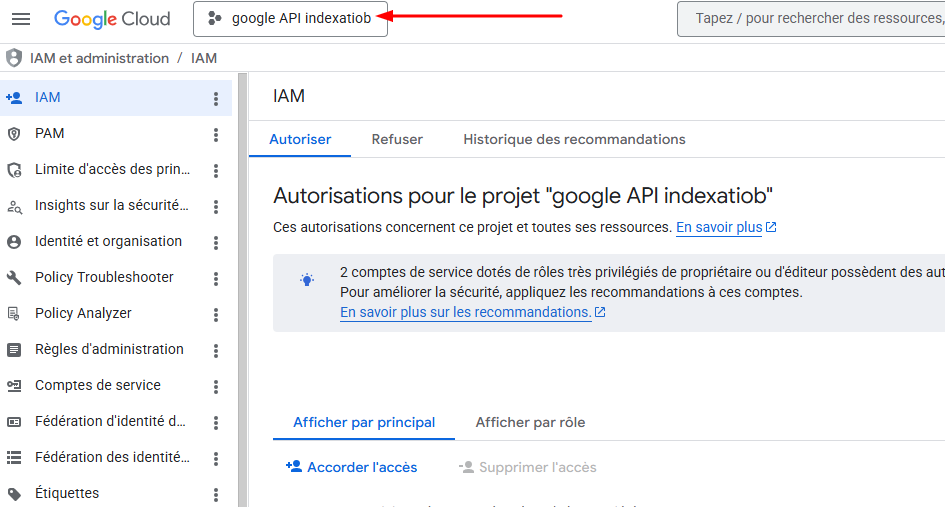Click the Fédération d'identité card icon
Viewport: 945px width, 507px height.
point(14,422)
